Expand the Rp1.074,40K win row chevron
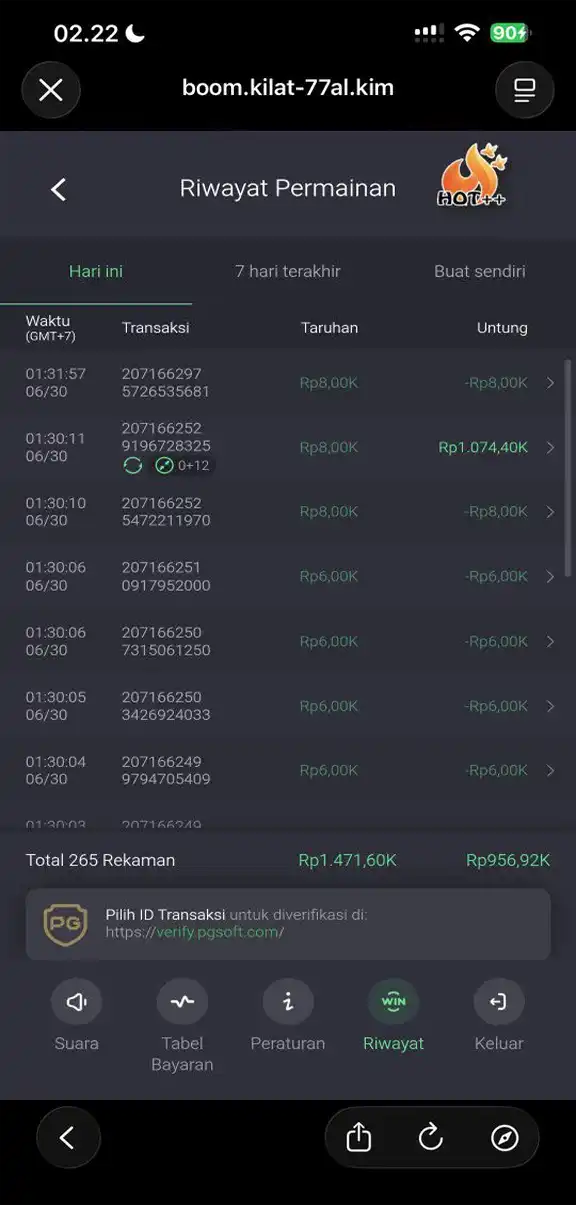 point(551,447)
